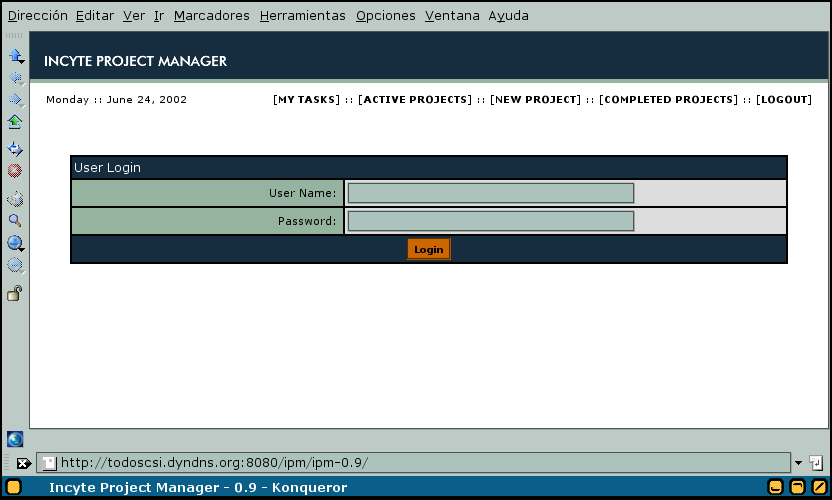Expand the URL history dropdown arrow
832x500 pixels.
(x=799, y=463)
